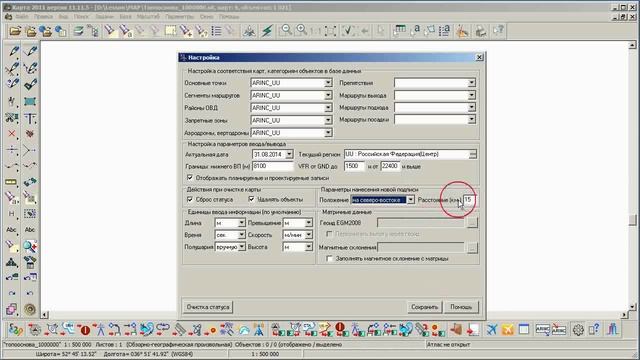Viewport: 640px width, 360px height.
Task: Expand the 'Положение' dropdown showing 'на северо-востоке'
Action: [x=411, y=200]
